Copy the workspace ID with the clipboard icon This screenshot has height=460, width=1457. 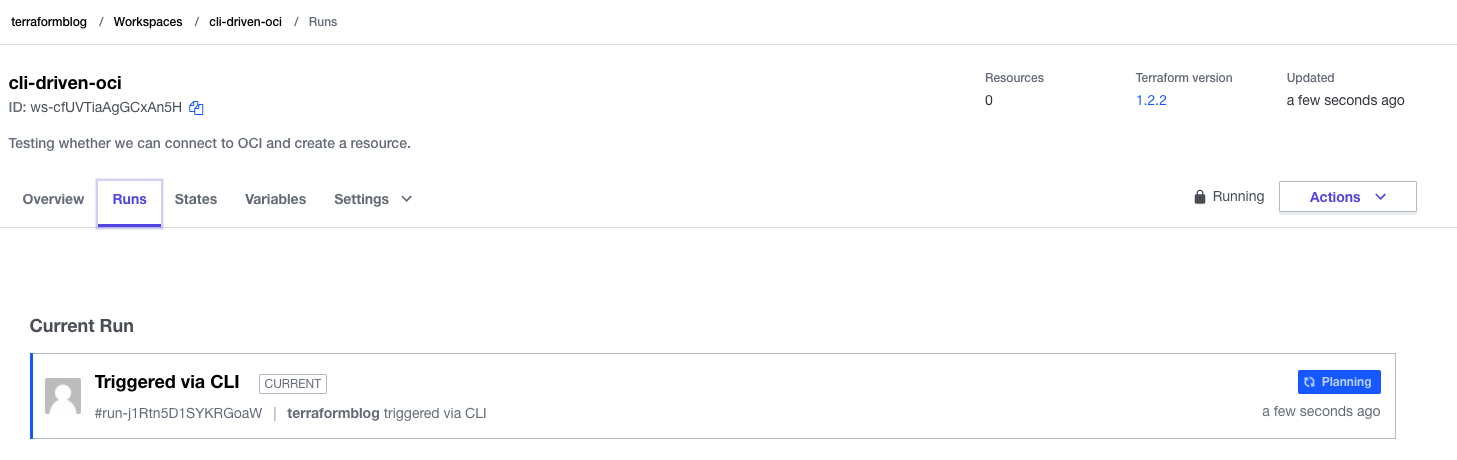point(197,108)
